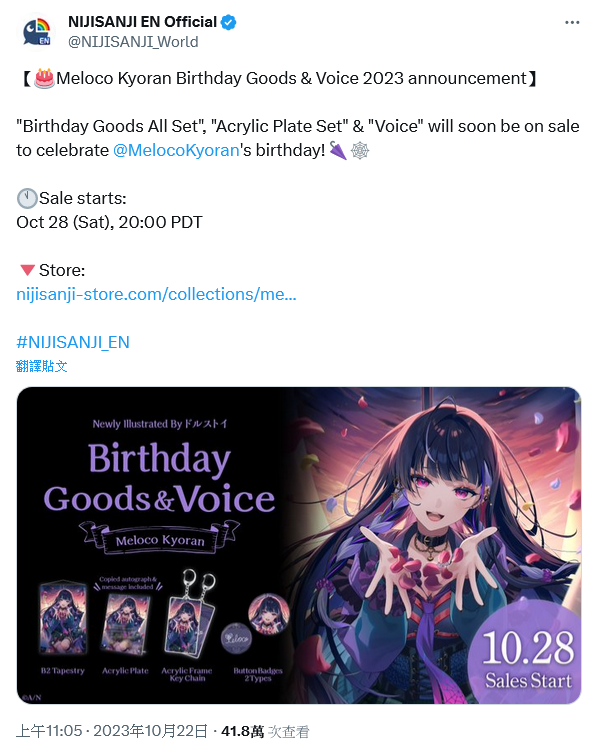Click the Acrylic Frame Key Chain picture
The image size is (598, 756).
point(188,614)
